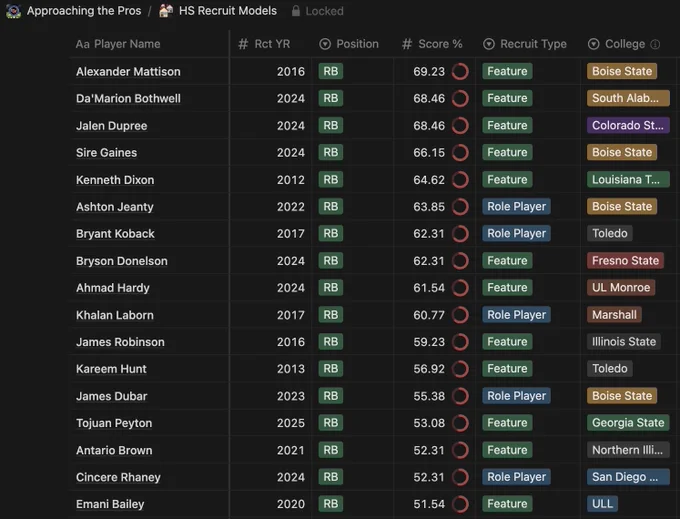Open the Position column header menu

click(x=349, y=44)
